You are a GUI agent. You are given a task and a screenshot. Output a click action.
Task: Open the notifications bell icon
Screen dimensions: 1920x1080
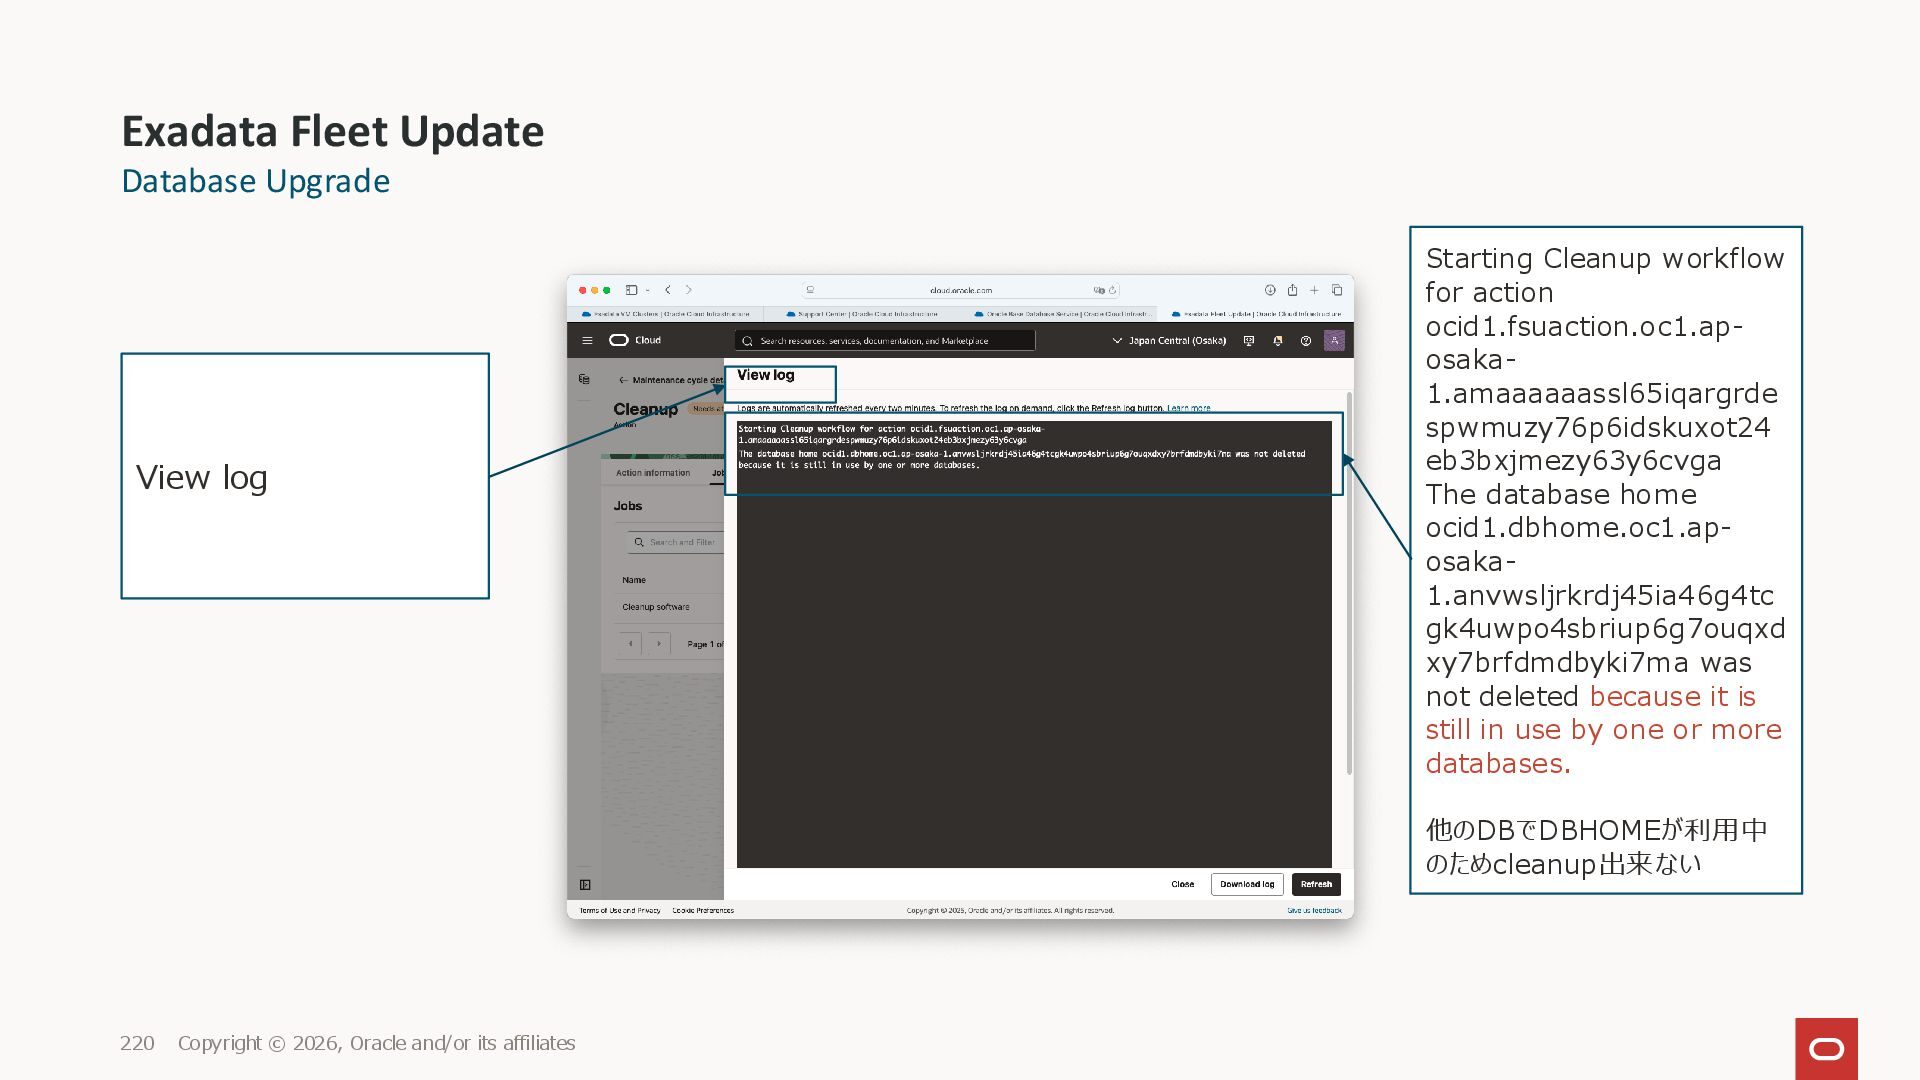pyautogui.click(x=1277, y=341)
